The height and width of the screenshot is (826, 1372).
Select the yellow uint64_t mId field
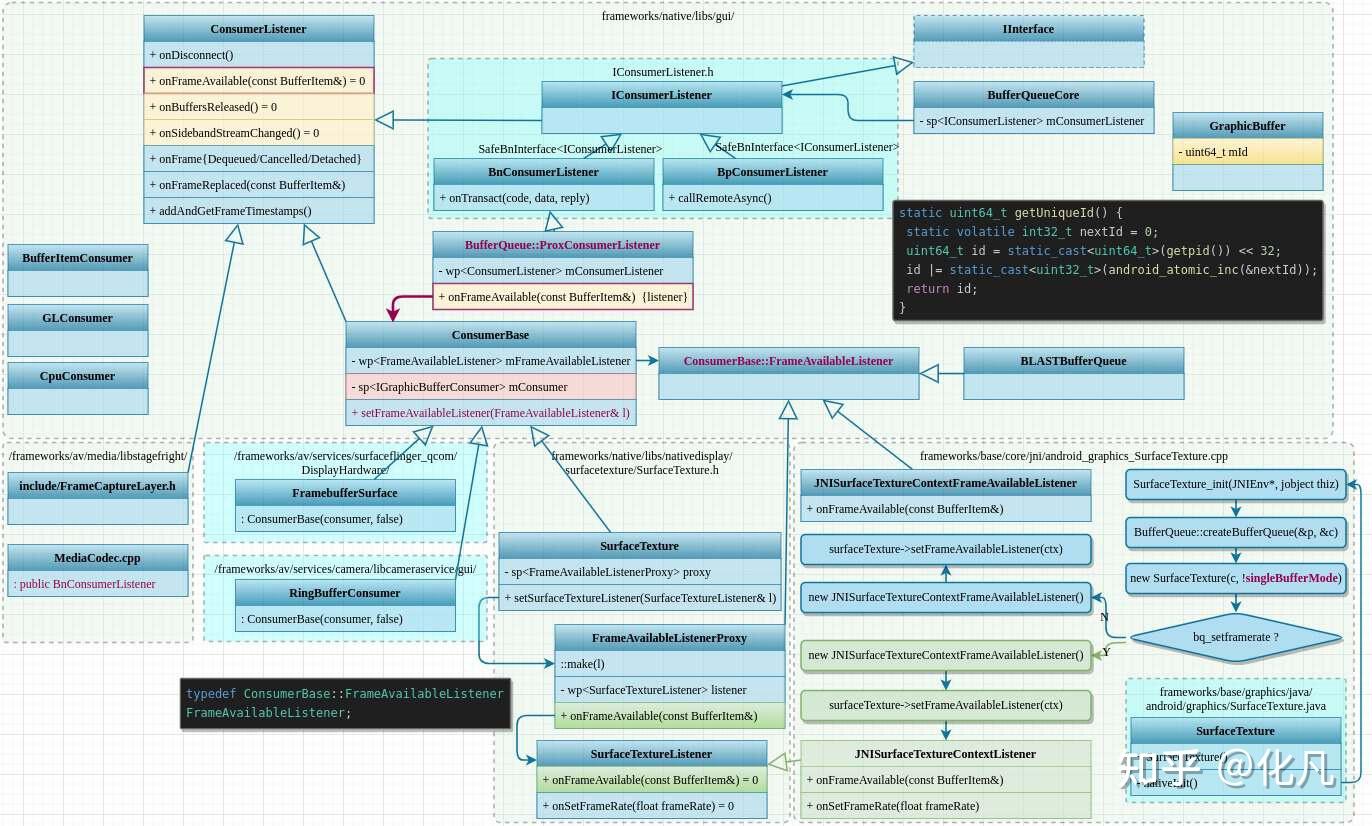pos(1247,152)
